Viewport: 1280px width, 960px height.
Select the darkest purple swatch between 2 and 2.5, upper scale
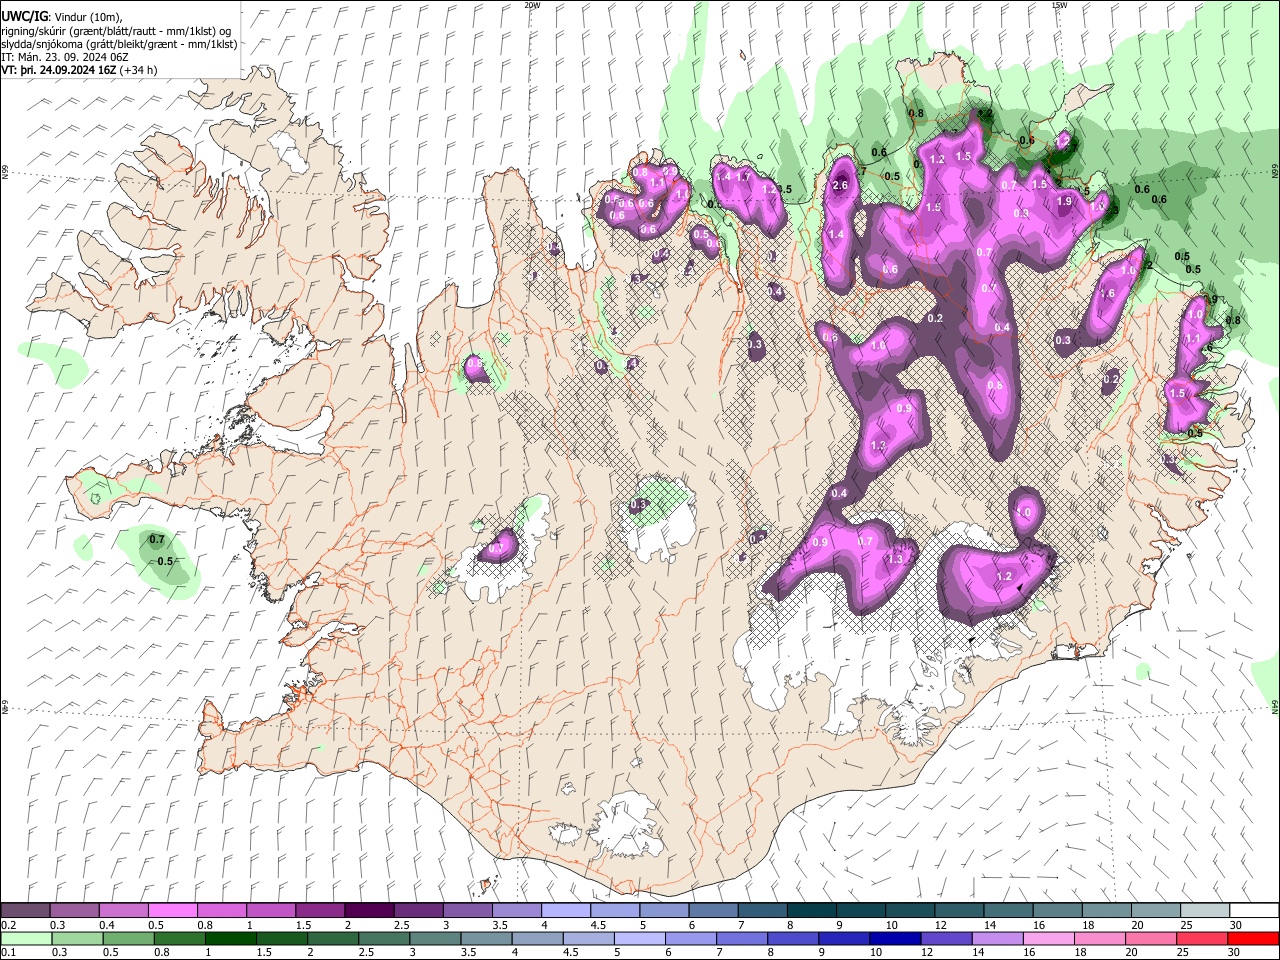pyautogui.click(x=369, y=911)
